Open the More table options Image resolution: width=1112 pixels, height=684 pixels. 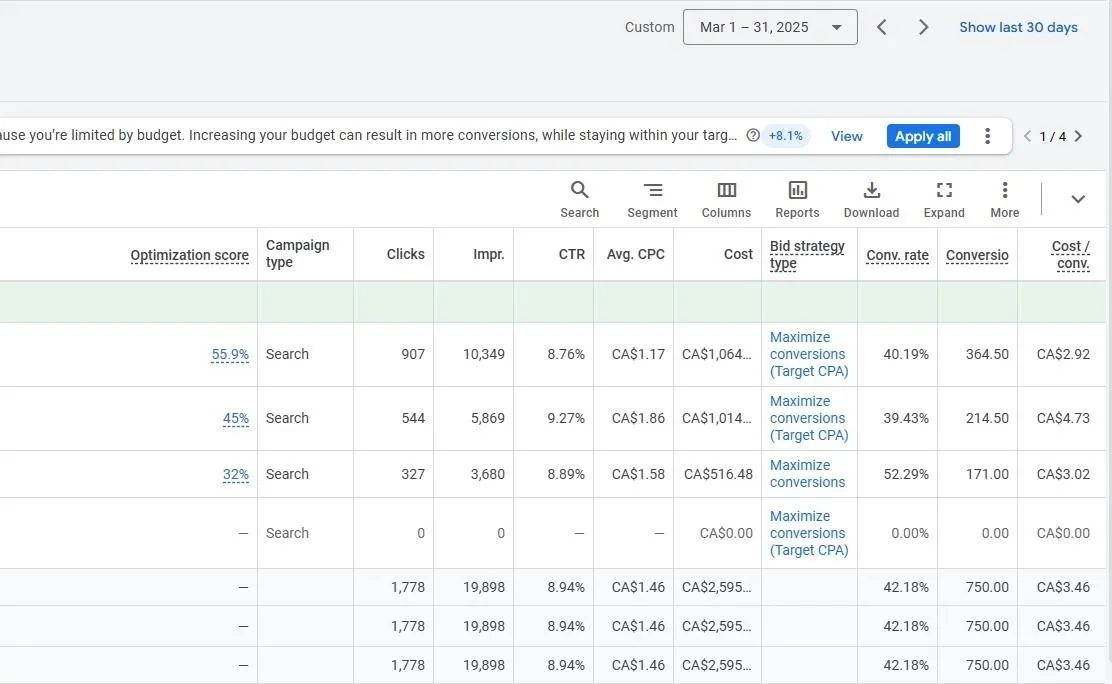coord(1005,199)
